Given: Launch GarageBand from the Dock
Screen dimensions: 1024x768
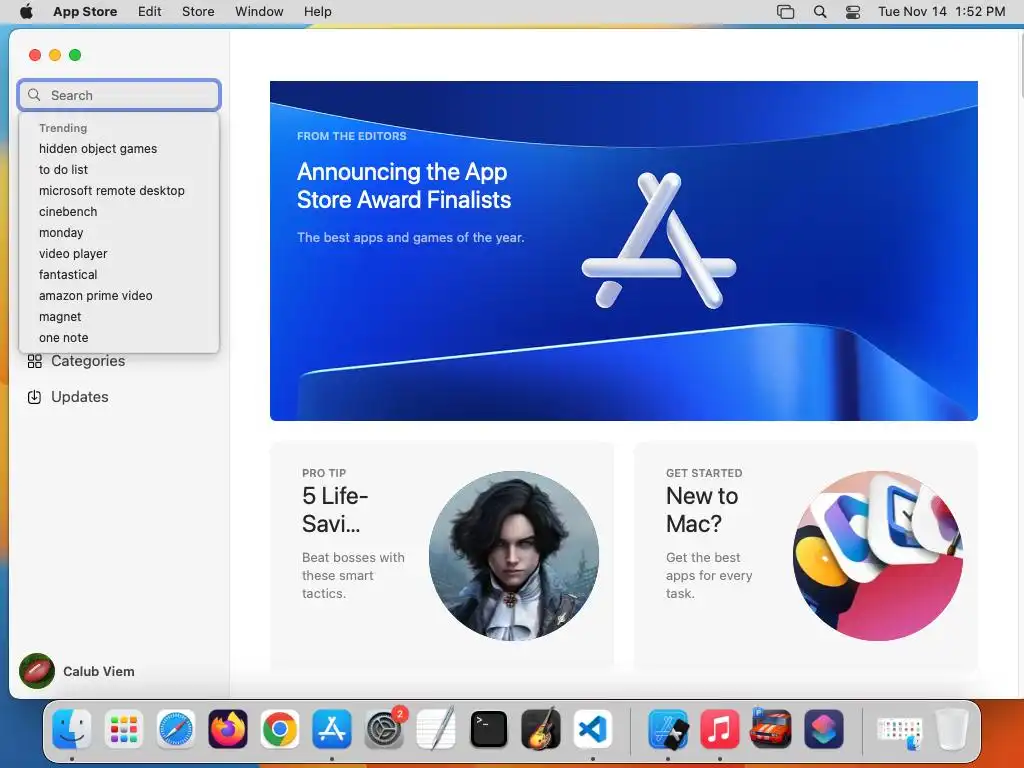Looking at the screenshot, I should tap(541, 729).
